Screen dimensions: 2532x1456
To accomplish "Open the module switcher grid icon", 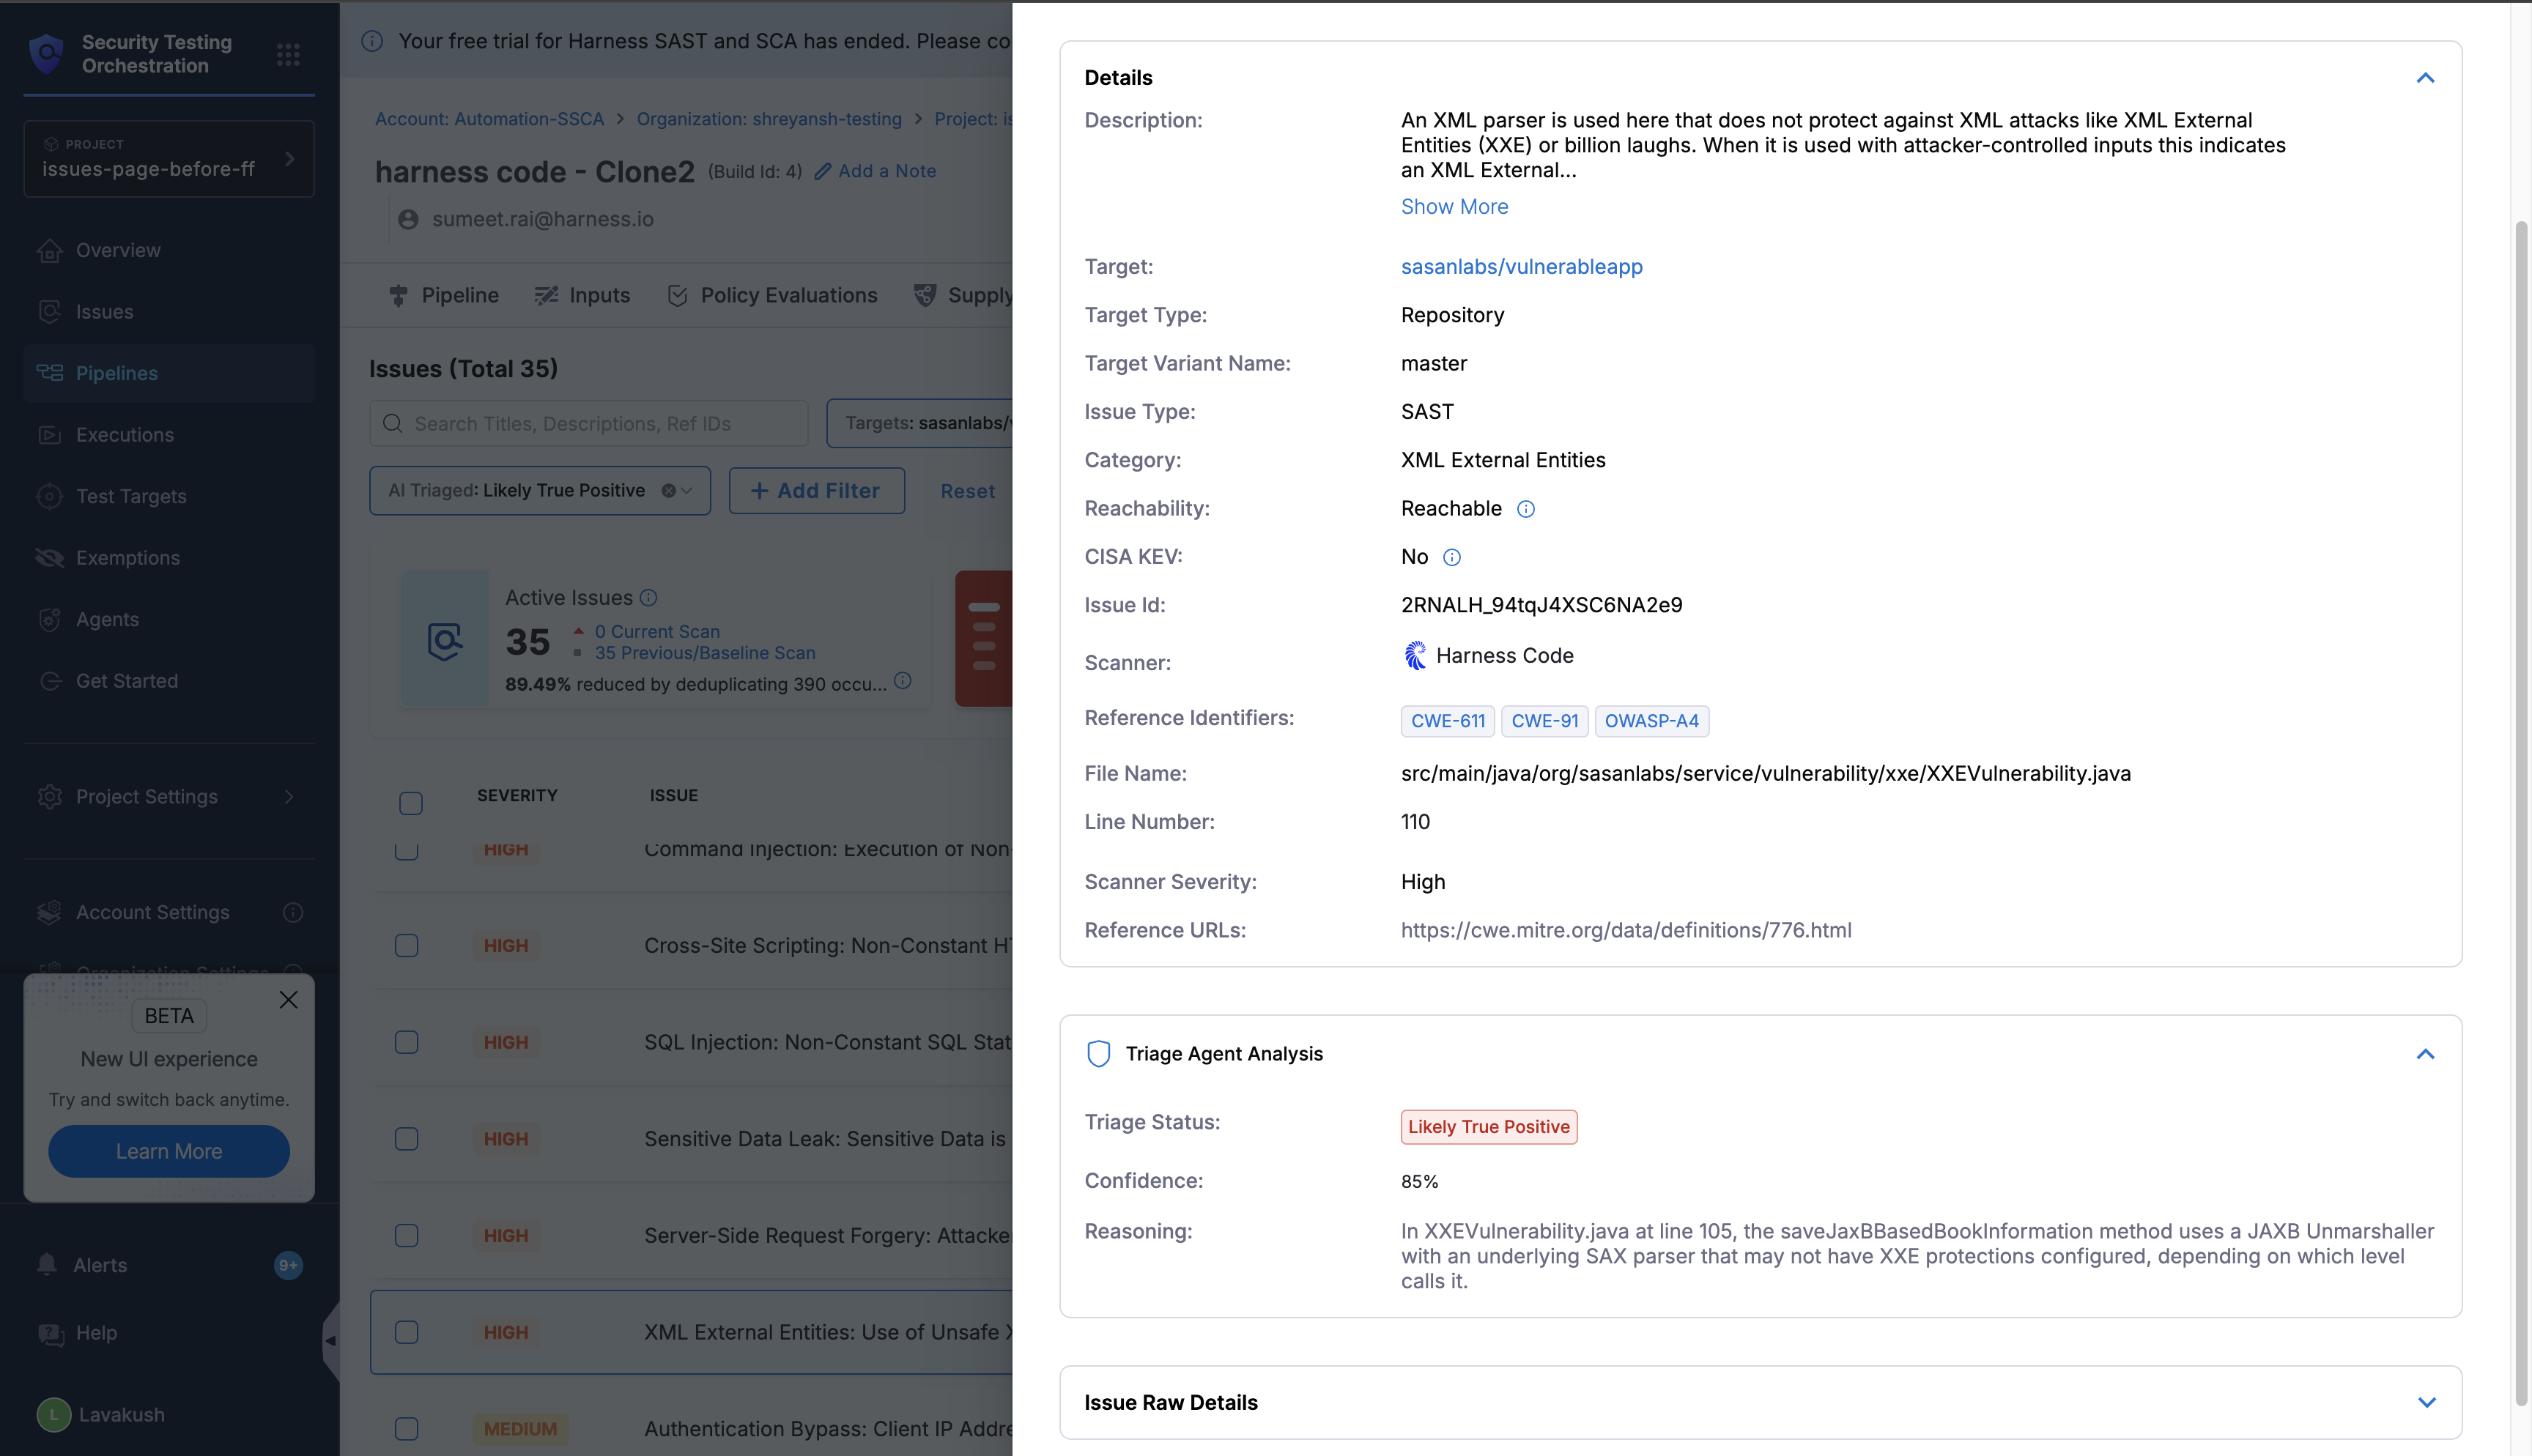I will tap(288, 54).
